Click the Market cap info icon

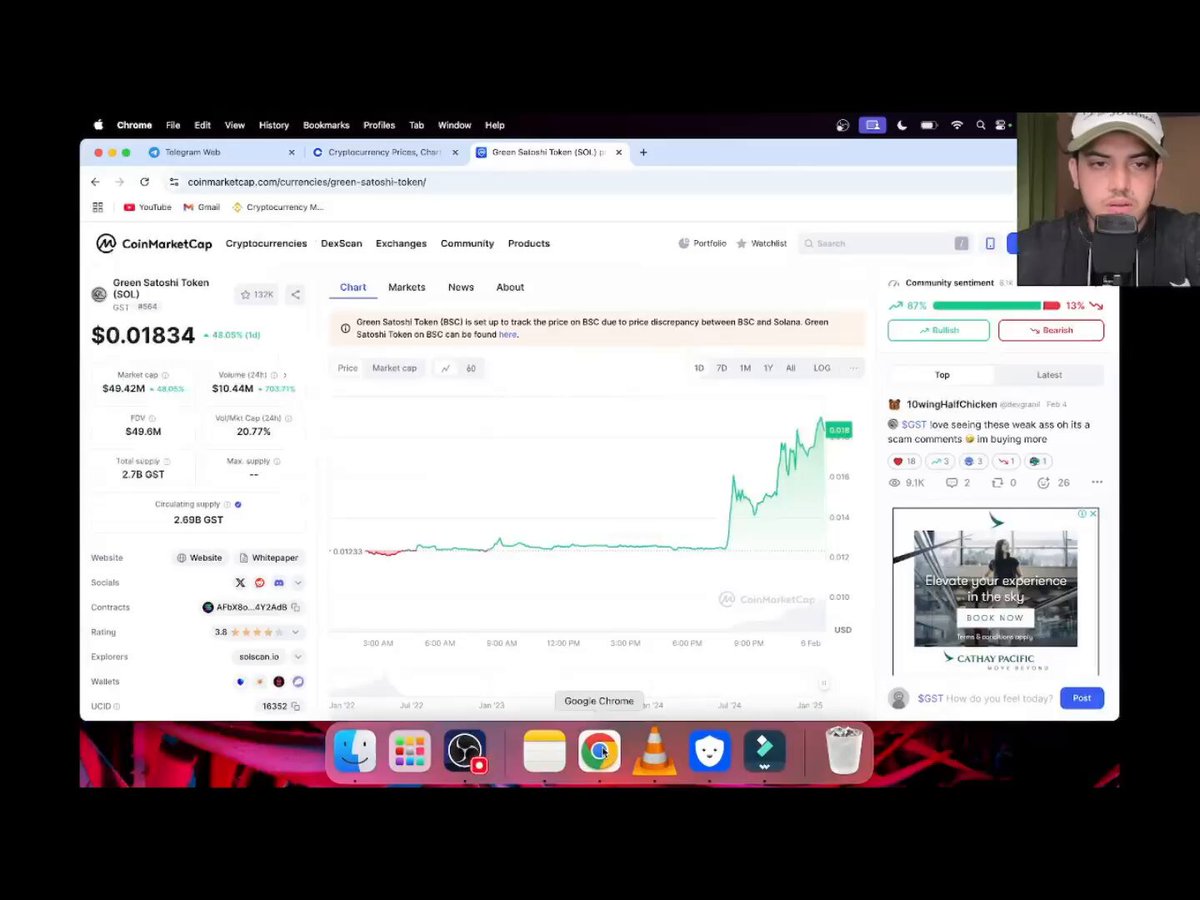pyautogui.click(x=166, y=375)
